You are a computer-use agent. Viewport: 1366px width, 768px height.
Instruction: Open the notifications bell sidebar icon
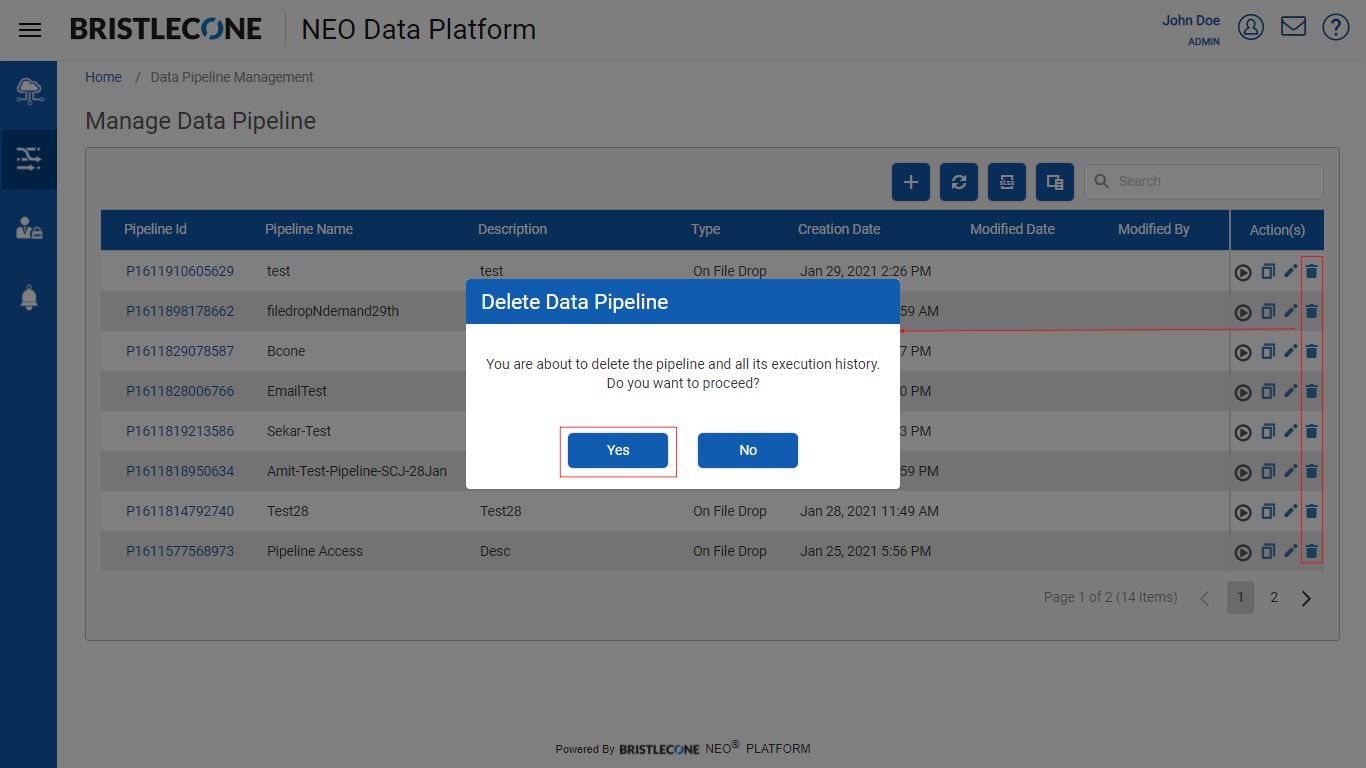29,297
